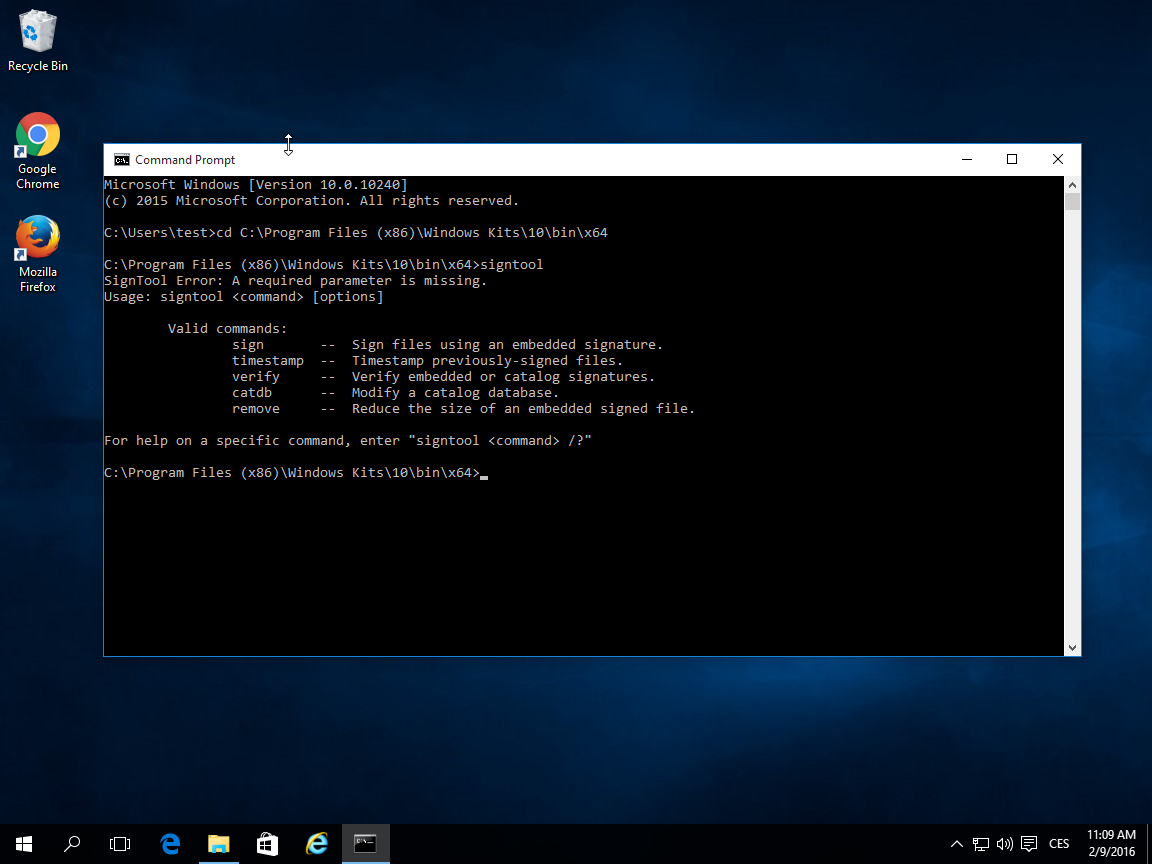The height and width of the screenshot is (864, 1152).
Task: Select the Mozilla Firefox desktop shortcut
Action: [37, 252]
